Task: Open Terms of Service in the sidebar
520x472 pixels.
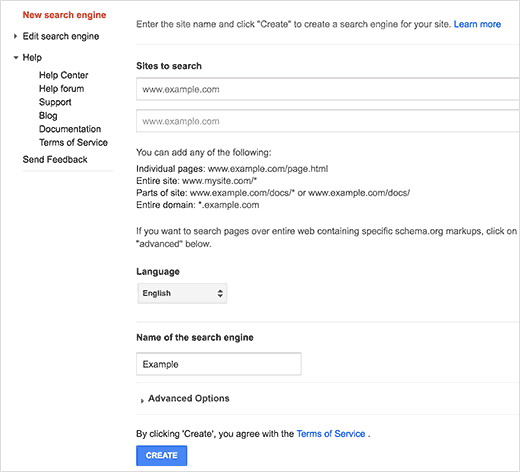Action: point(73,142)
